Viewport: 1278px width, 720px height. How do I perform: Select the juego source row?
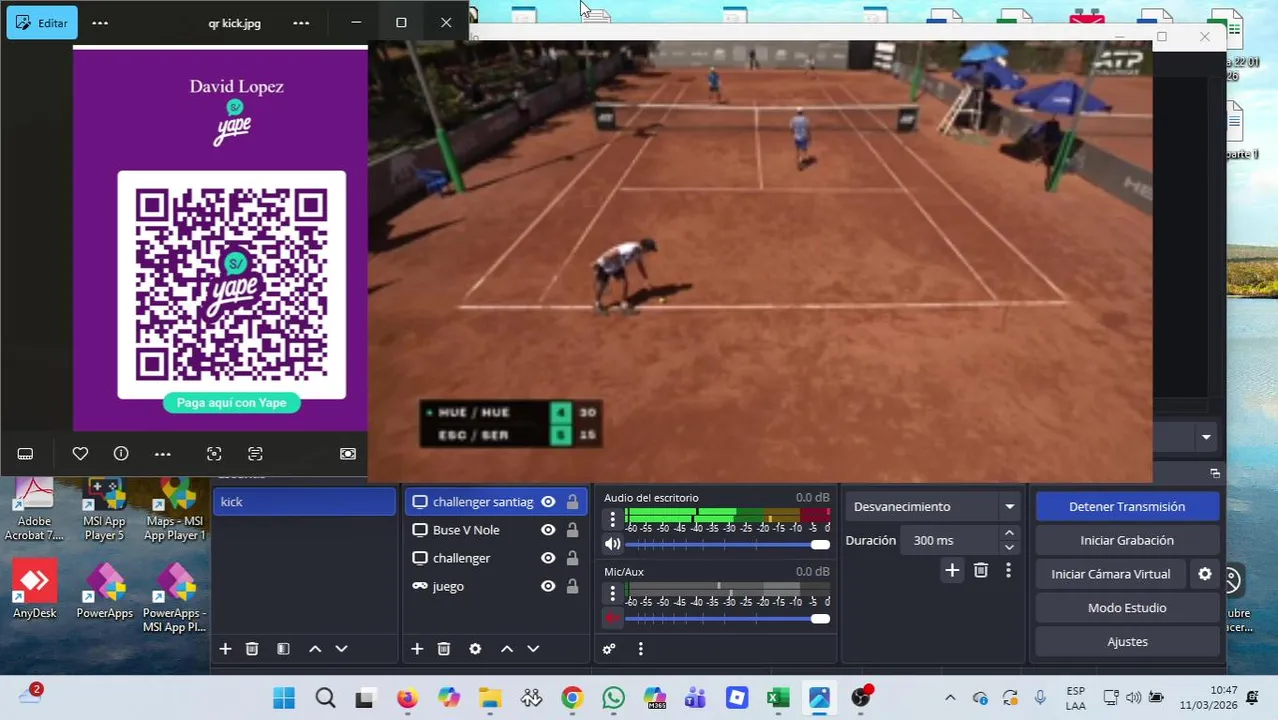(496, 586)
